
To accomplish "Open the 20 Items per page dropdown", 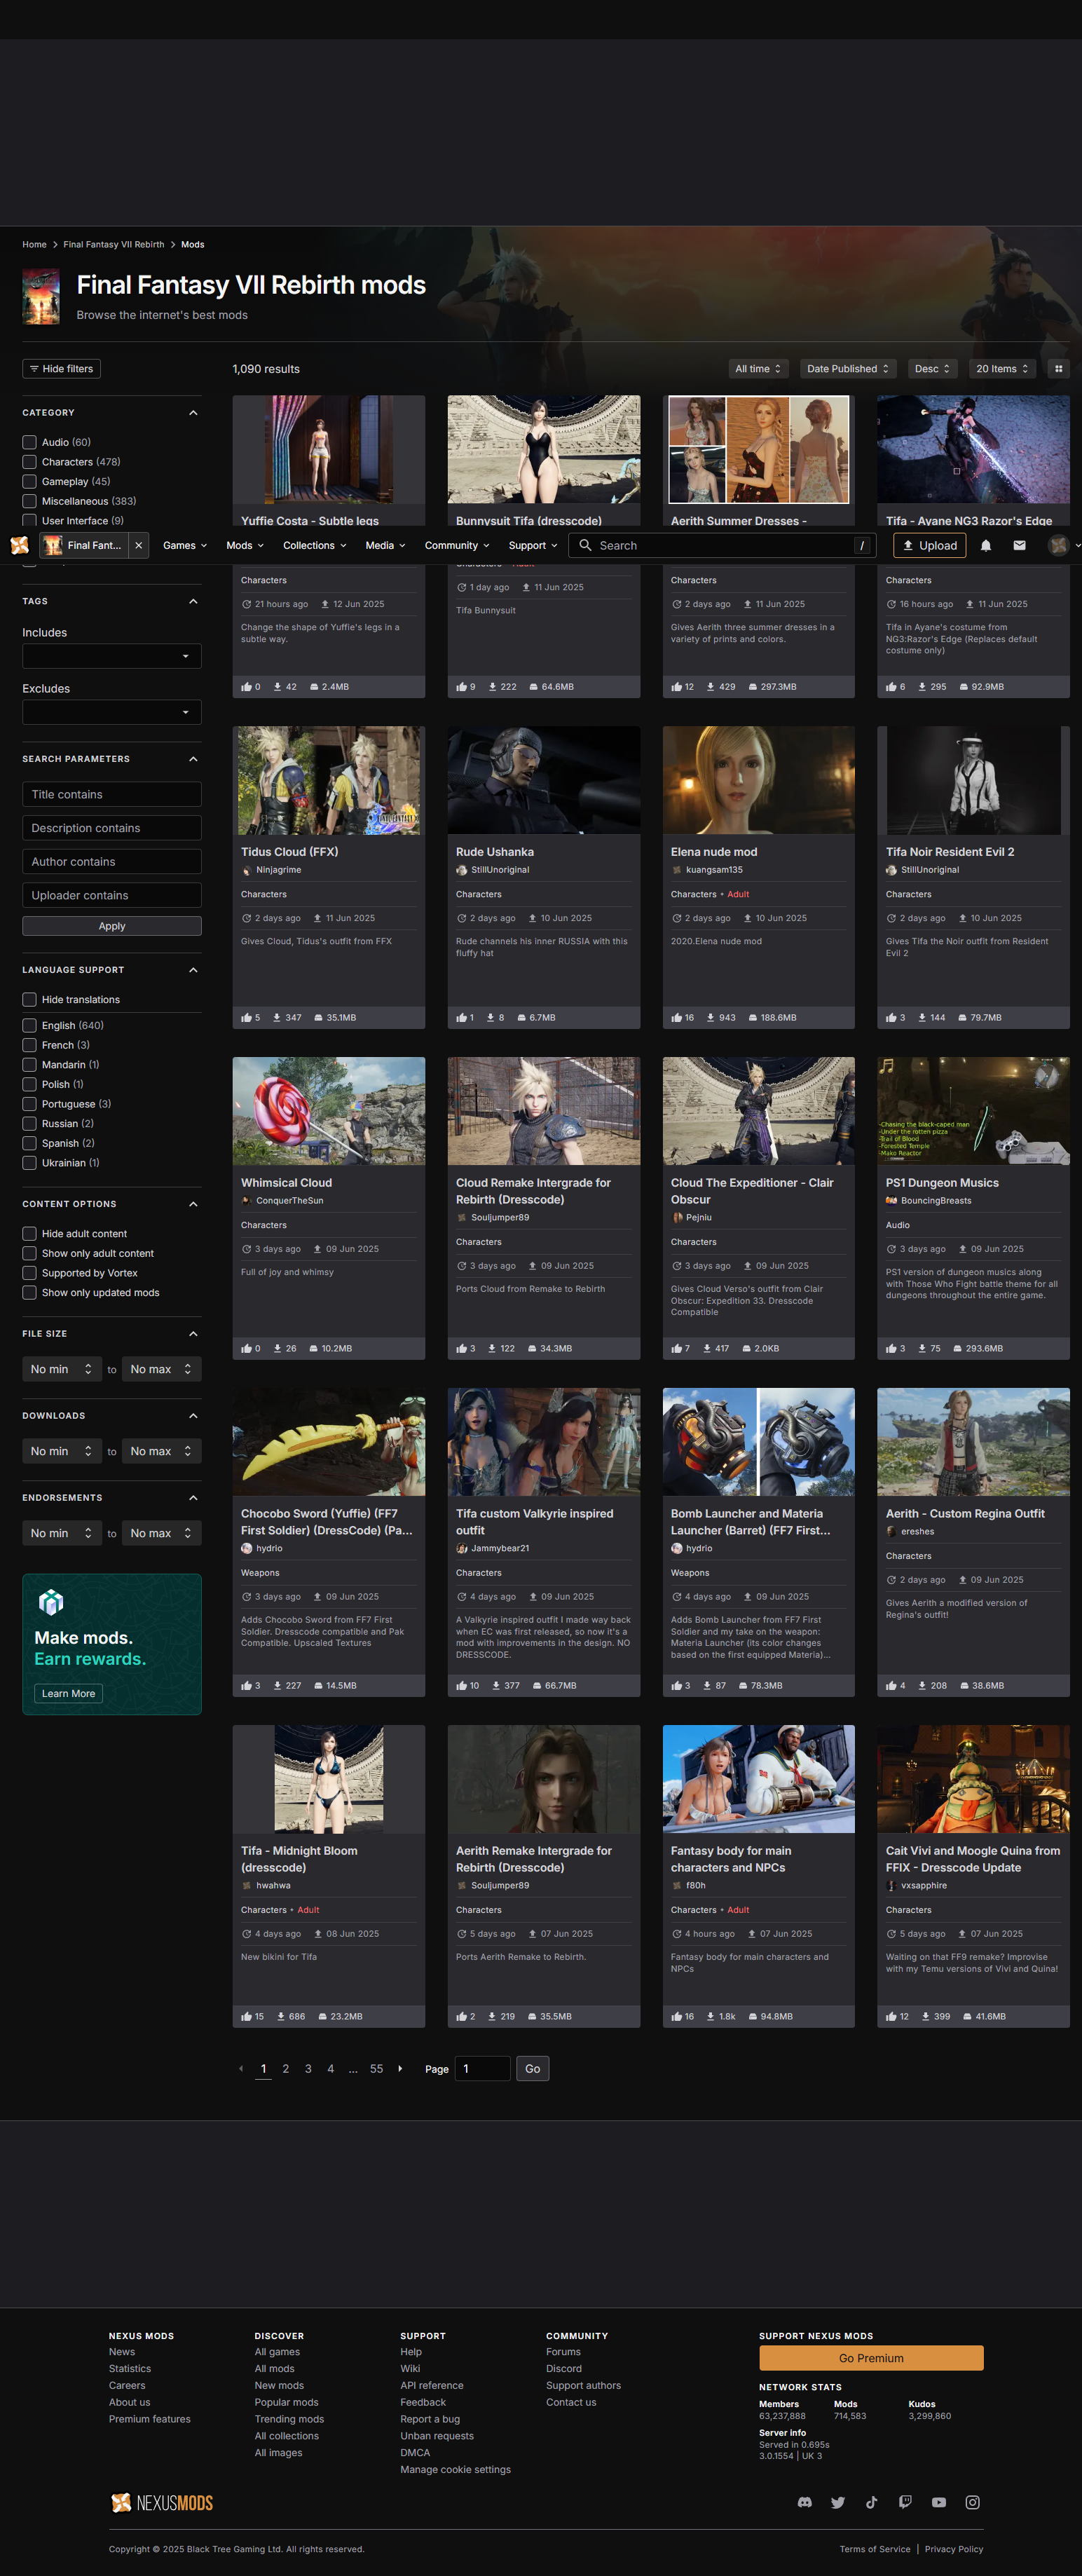I will click(x=1002, y=369).
